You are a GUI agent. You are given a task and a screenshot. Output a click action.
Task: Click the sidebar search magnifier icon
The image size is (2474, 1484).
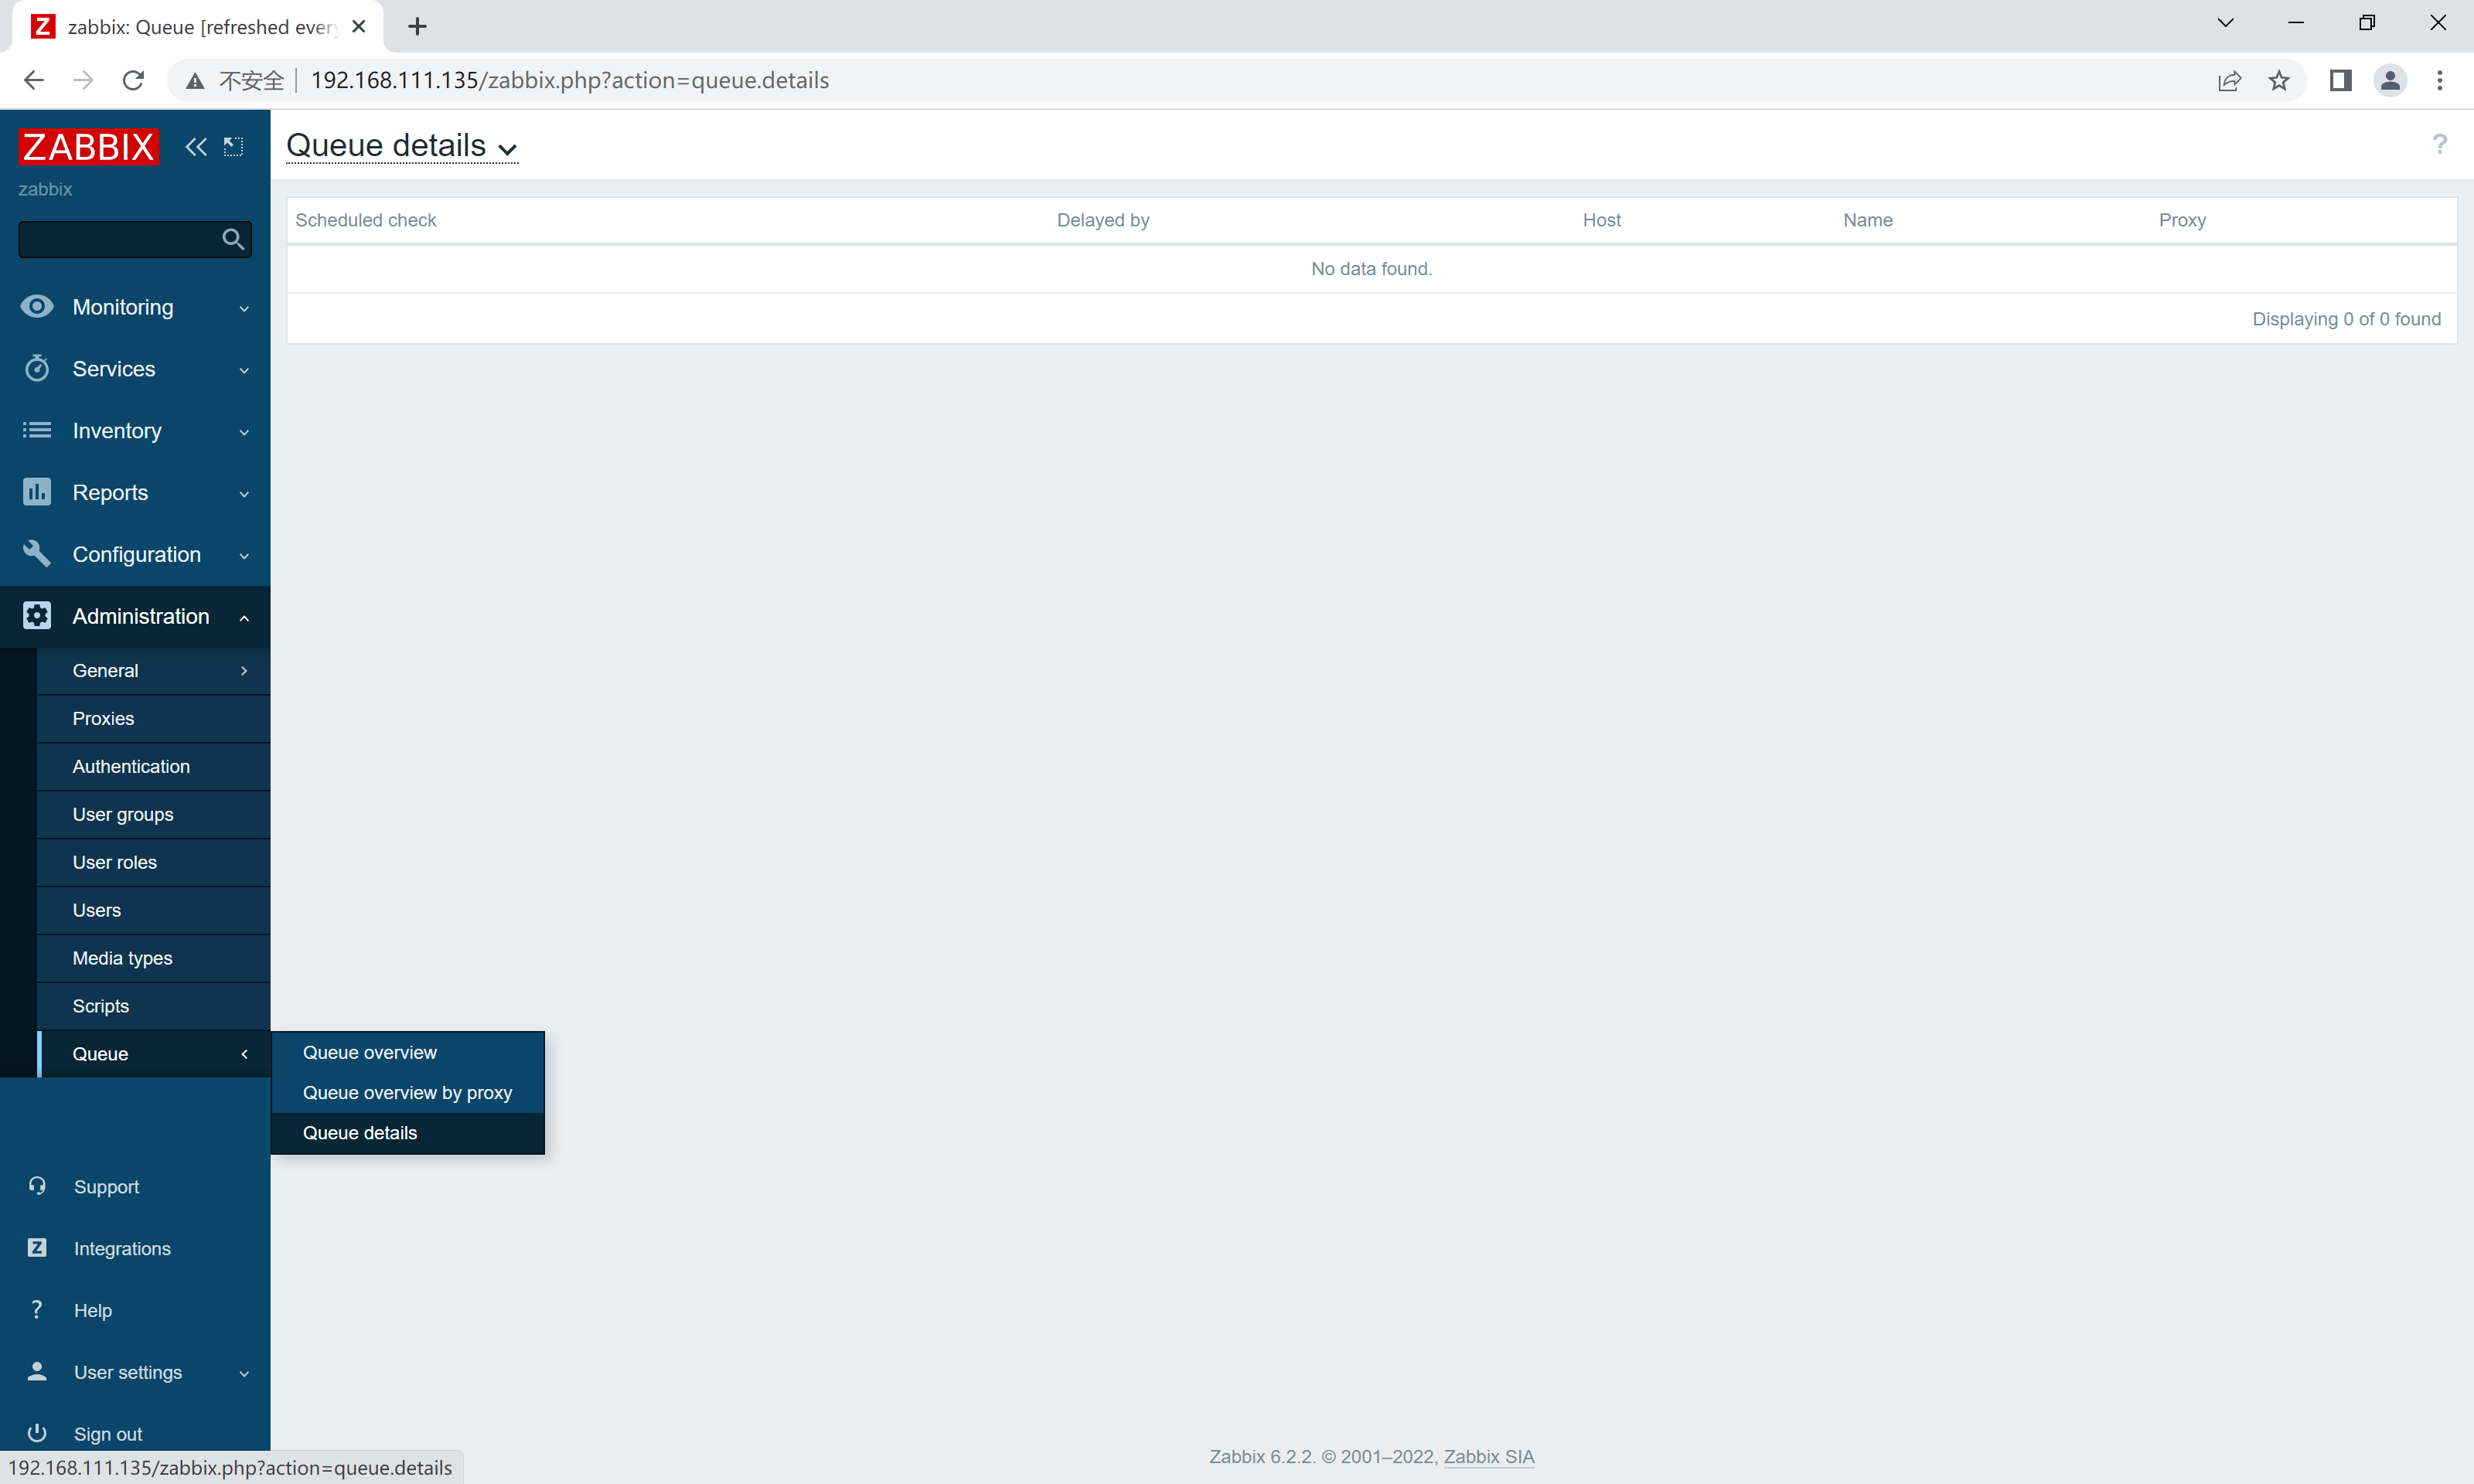[x=233, y=239]
